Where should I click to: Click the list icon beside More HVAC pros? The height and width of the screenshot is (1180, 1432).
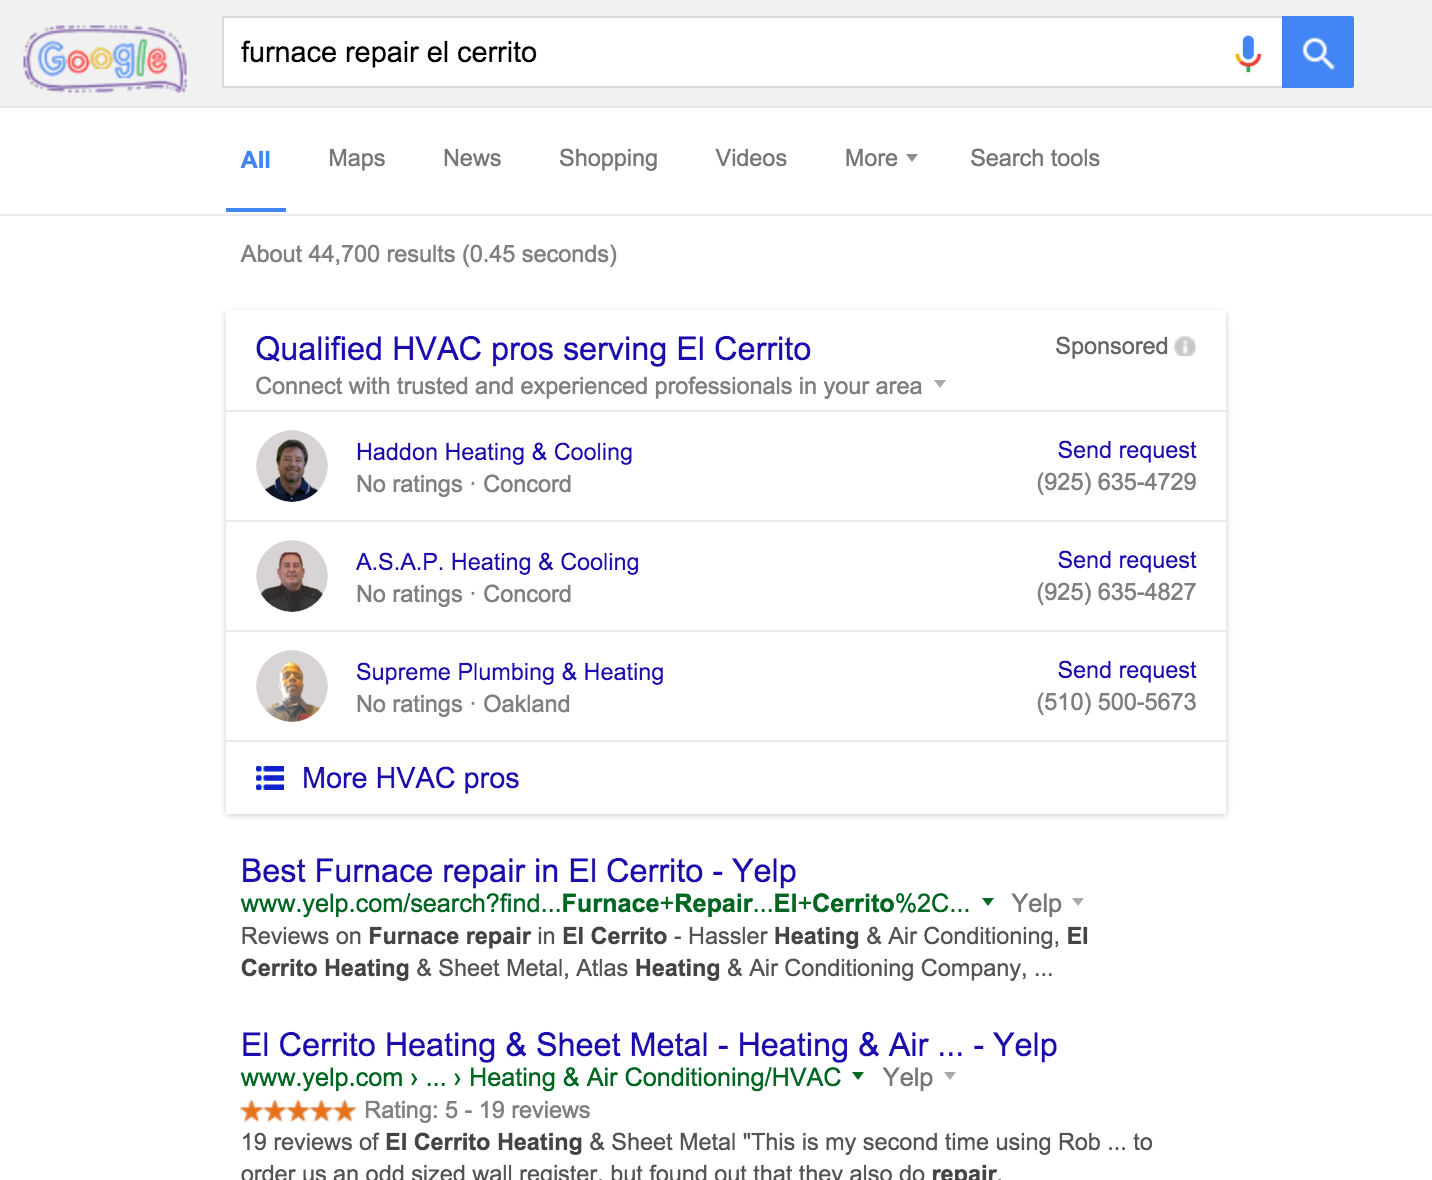tap(270, 778)
